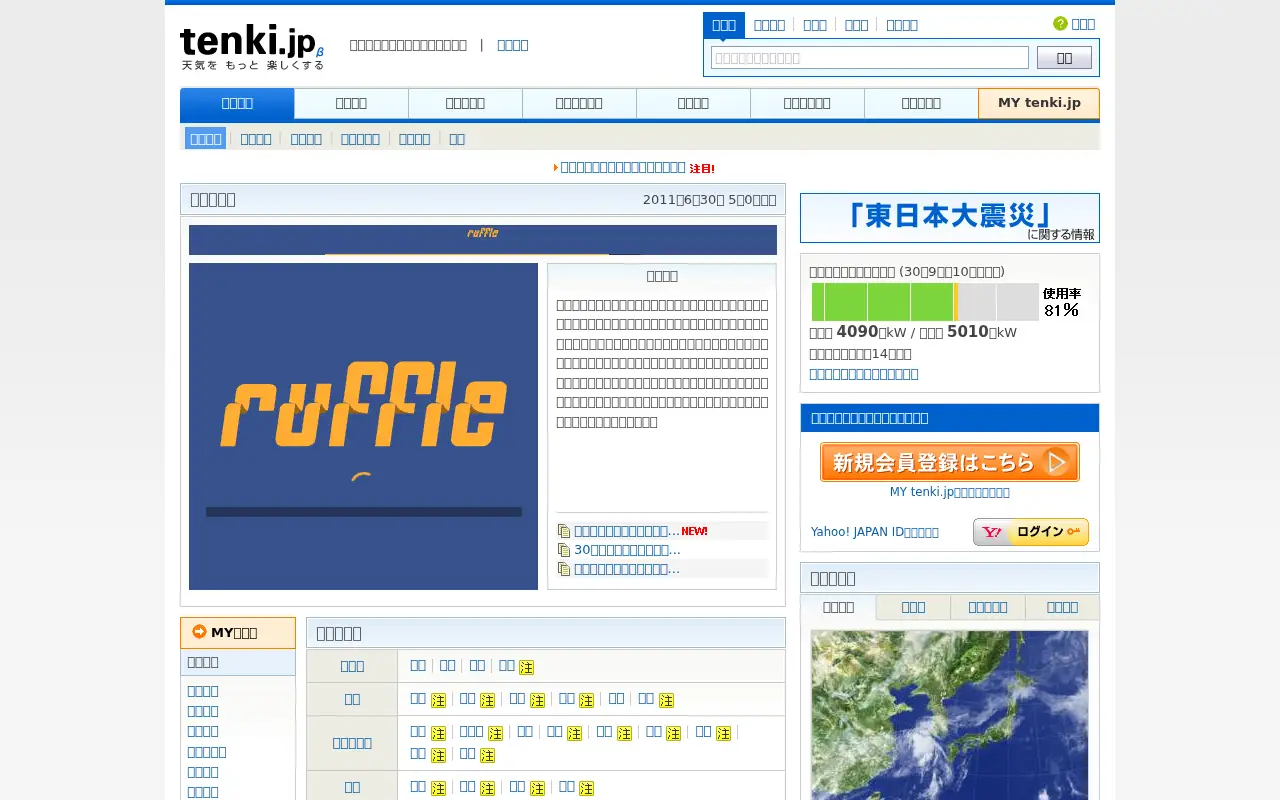Viewport: 1280px width, 800px height.
Task: Open the Yahoo! JAPAN ID link
Action: click(x=875, y=532)
